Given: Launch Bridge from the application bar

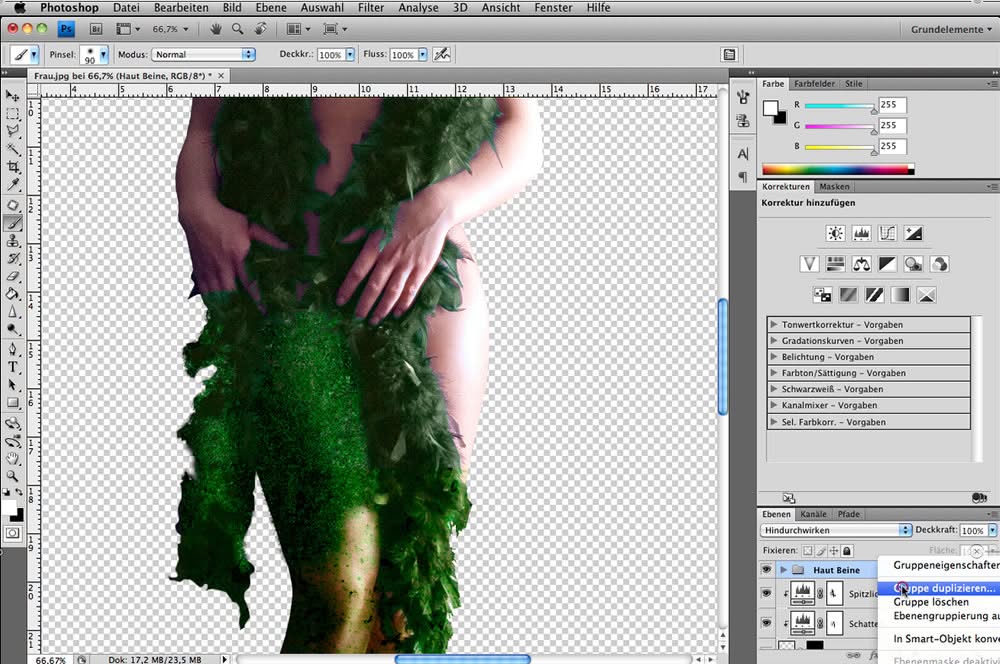Looking at the screenshot, I should click(x=96, y=29).
